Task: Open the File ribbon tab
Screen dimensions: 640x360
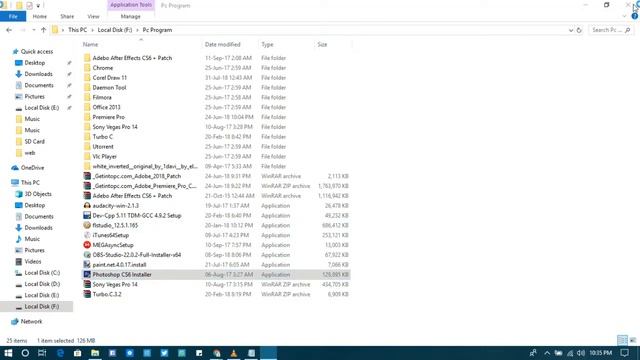Action: (13, 16)
